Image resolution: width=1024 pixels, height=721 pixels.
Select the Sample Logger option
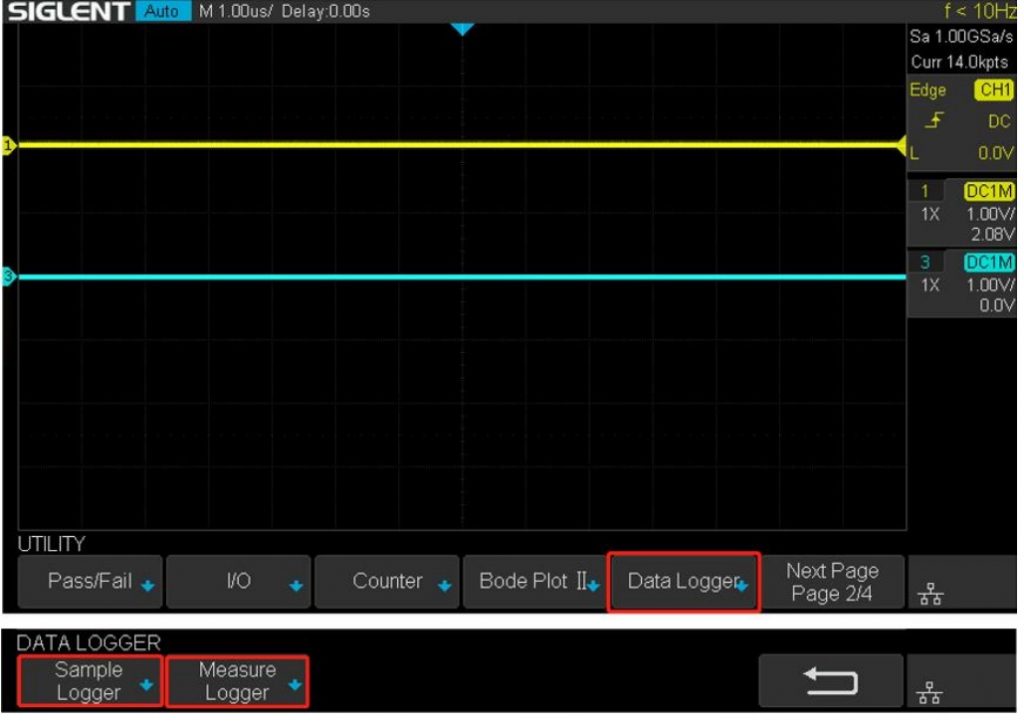pos(89,681)
